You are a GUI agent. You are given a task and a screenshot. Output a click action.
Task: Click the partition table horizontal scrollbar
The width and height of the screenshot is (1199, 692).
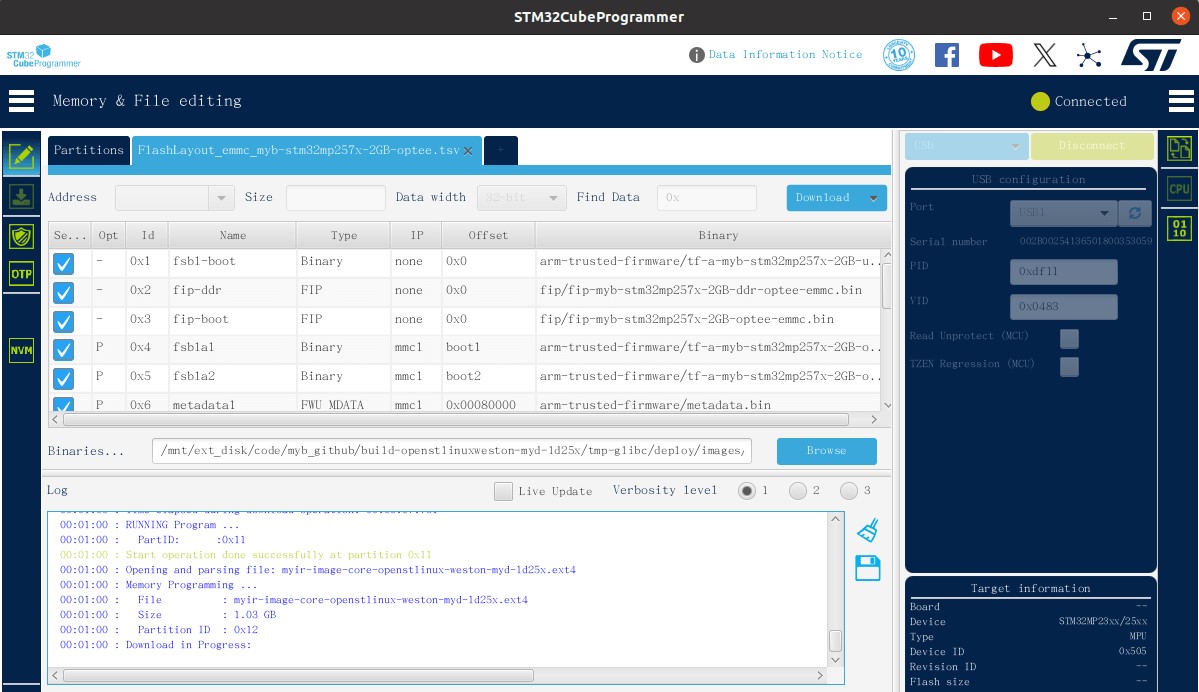[x=456, y=420]
